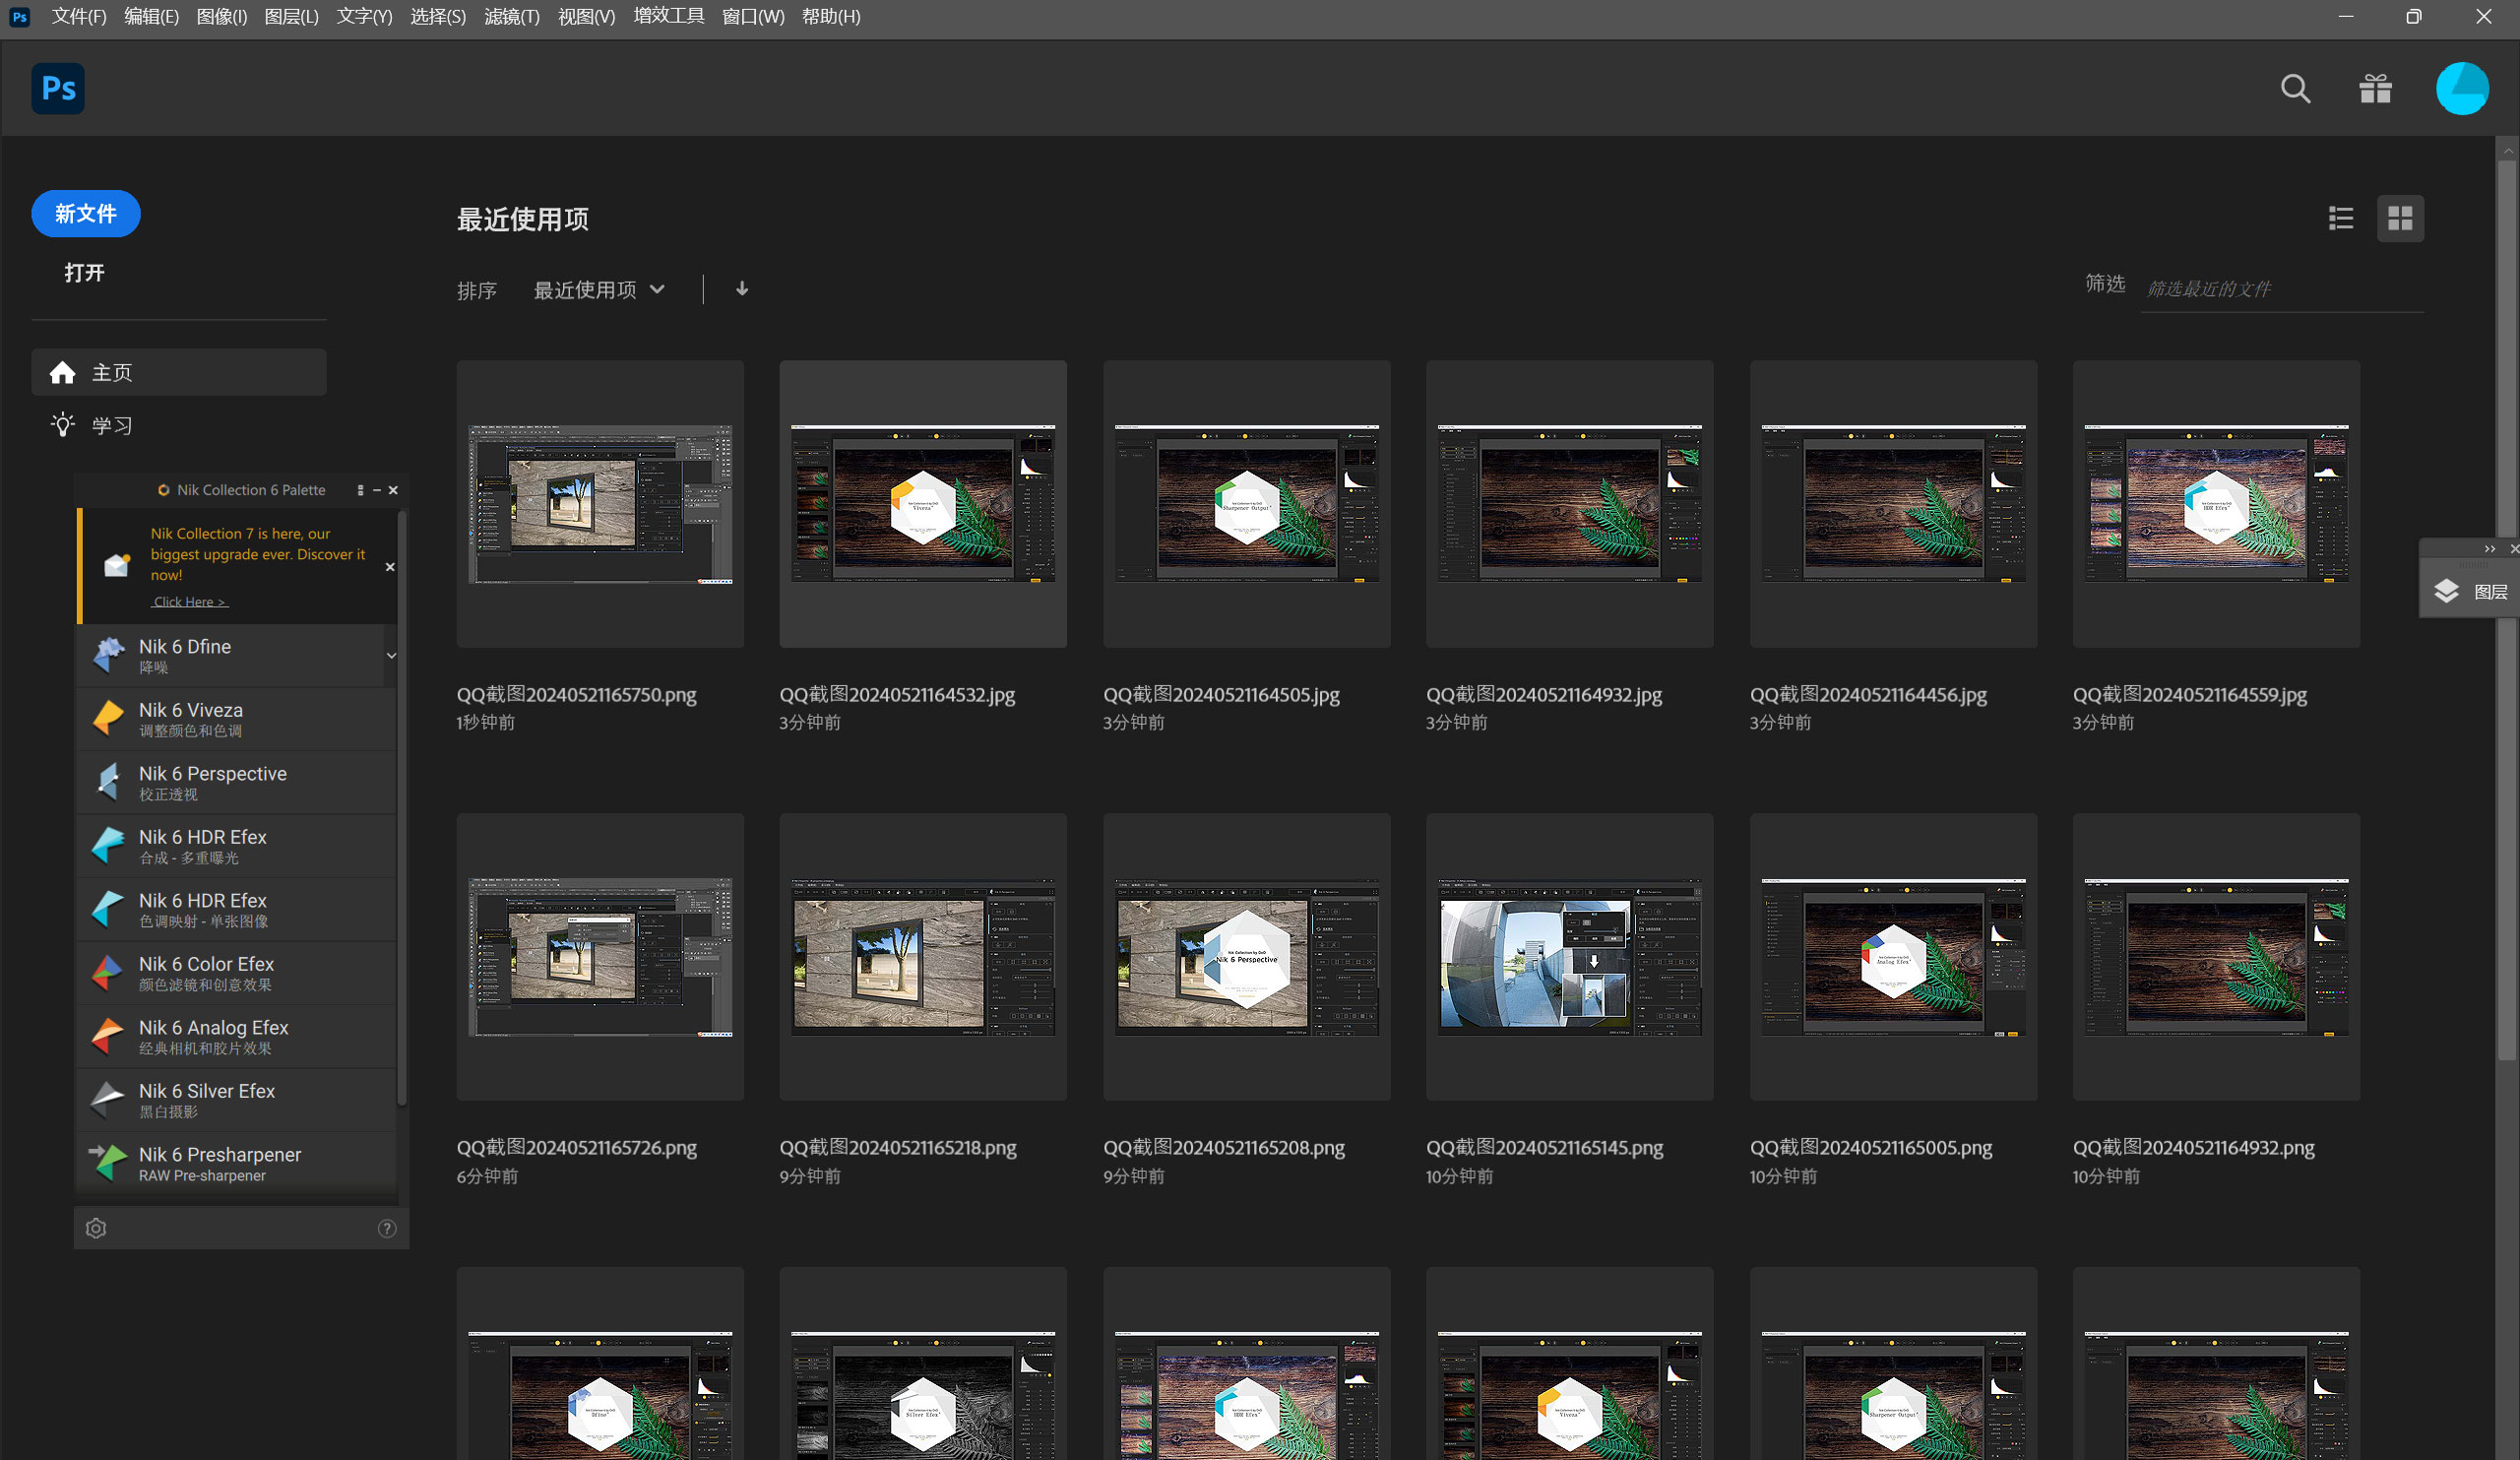Switch to list view layout
This screenshot has height=1460, width=2520.
click(2340, 218)
